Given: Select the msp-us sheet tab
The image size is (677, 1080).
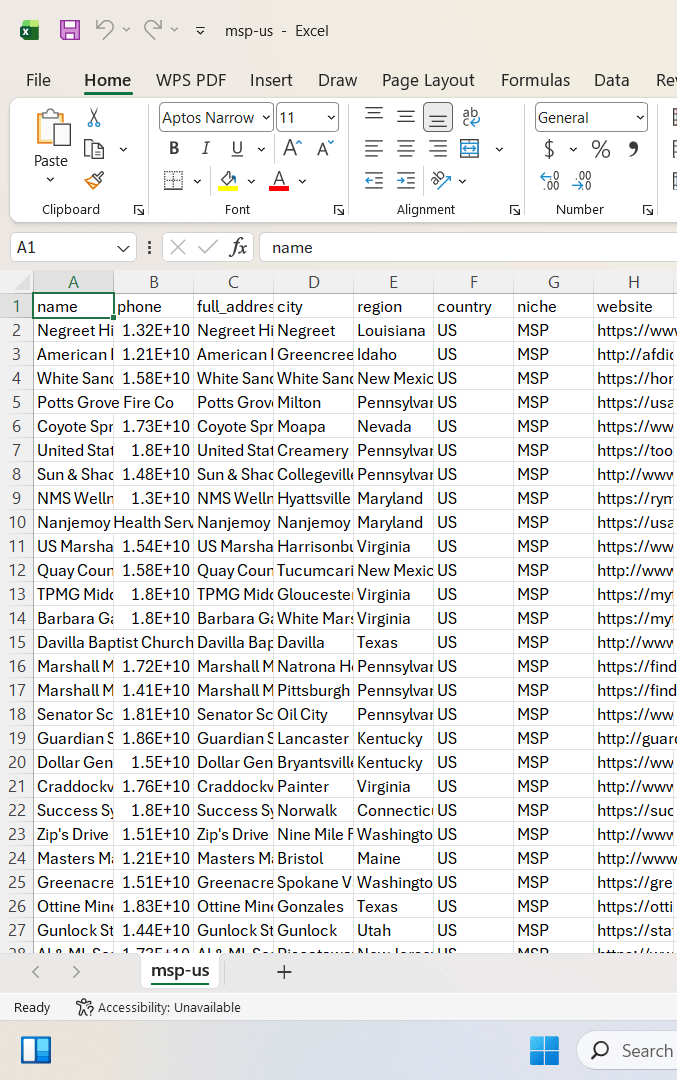Looking at the screenshot, I should tap(180, 971).
